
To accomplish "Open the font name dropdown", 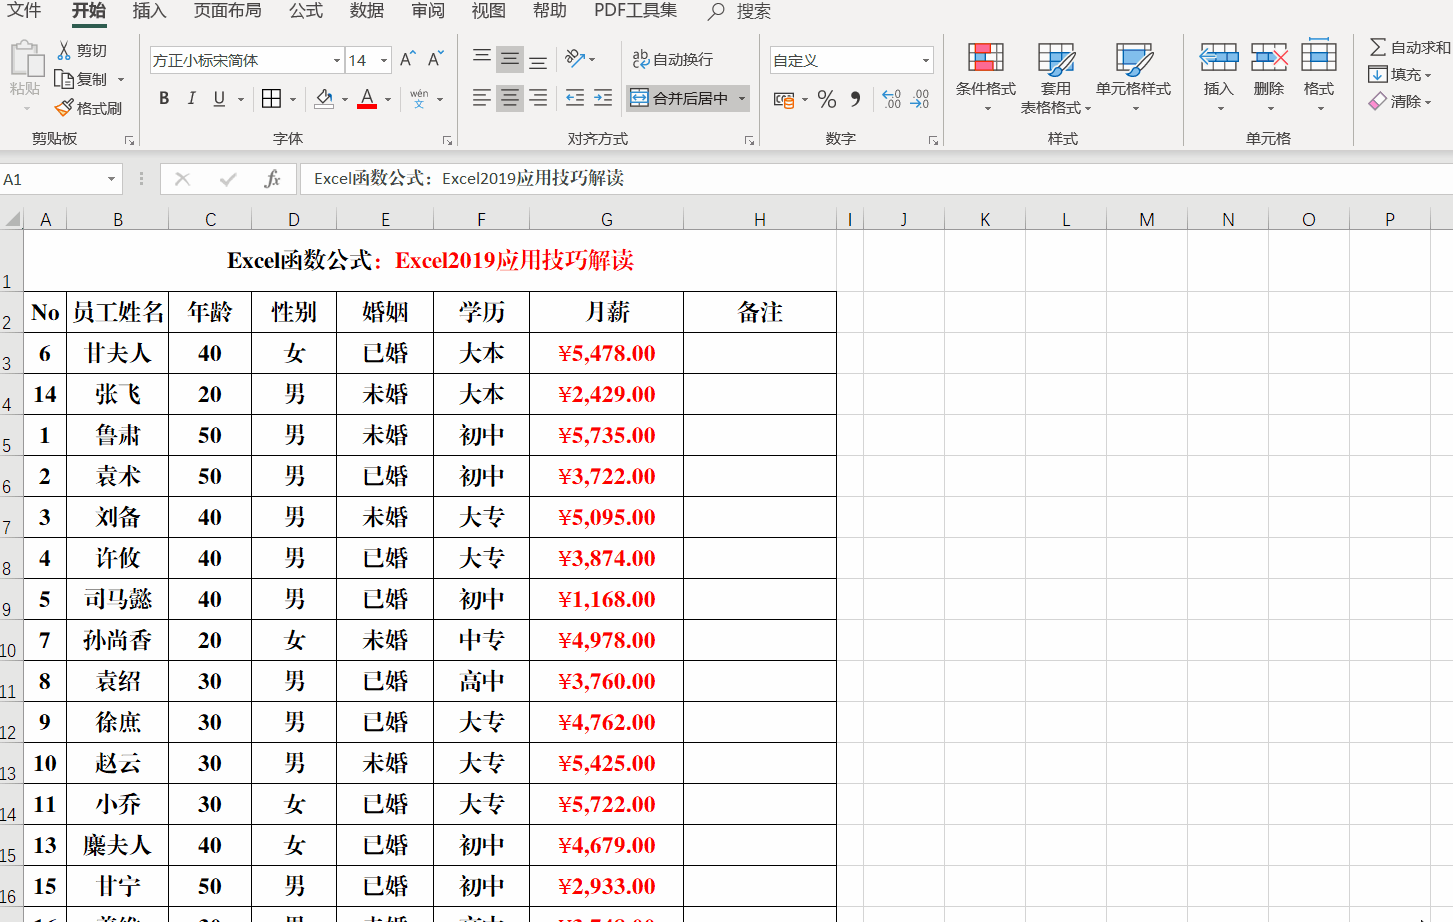I will pyautogui.click(x=337, y=61).
